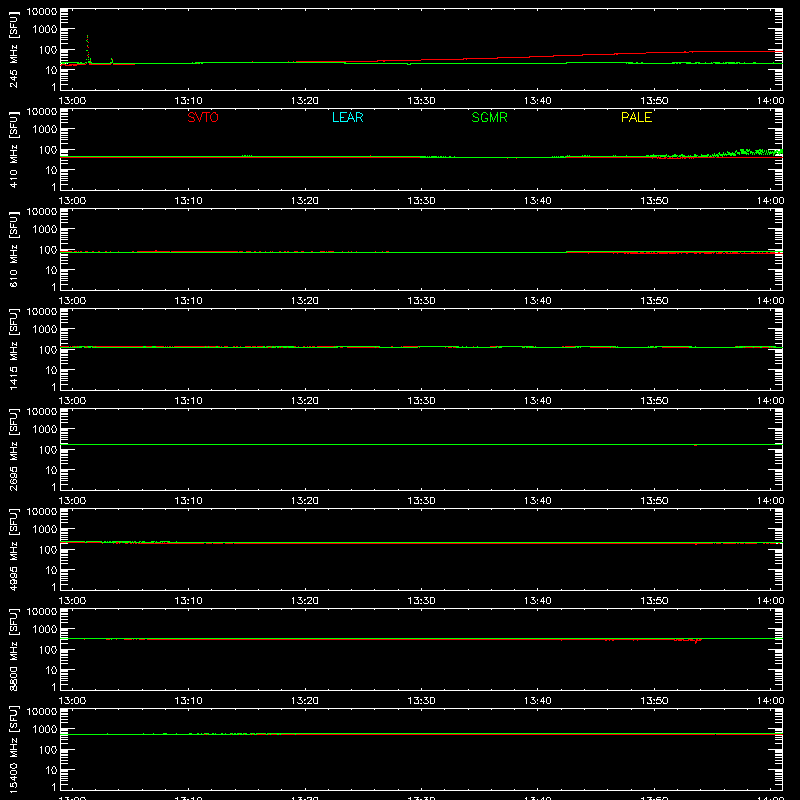800x800 pixels.
Task: Click the 14:00 tick under 1415 MHz plot
Action: 770,401
